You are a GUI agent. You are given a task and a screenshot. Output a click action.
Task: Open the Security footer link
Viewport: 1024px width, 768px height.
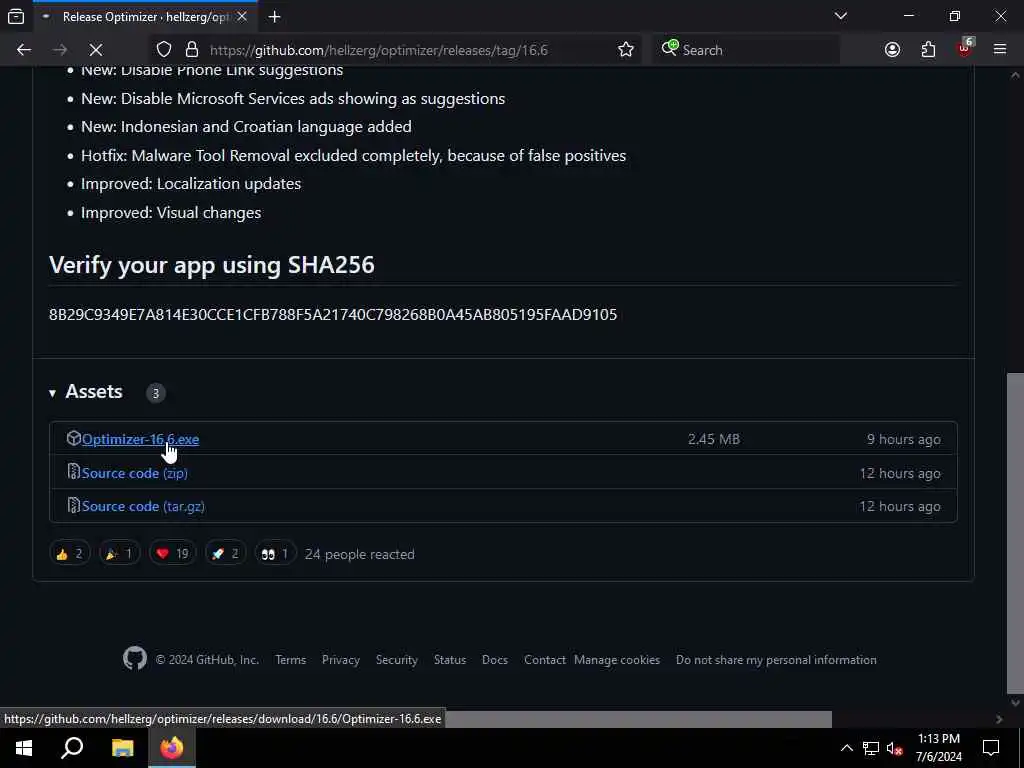pyautogui.click(x=396, y=660)
